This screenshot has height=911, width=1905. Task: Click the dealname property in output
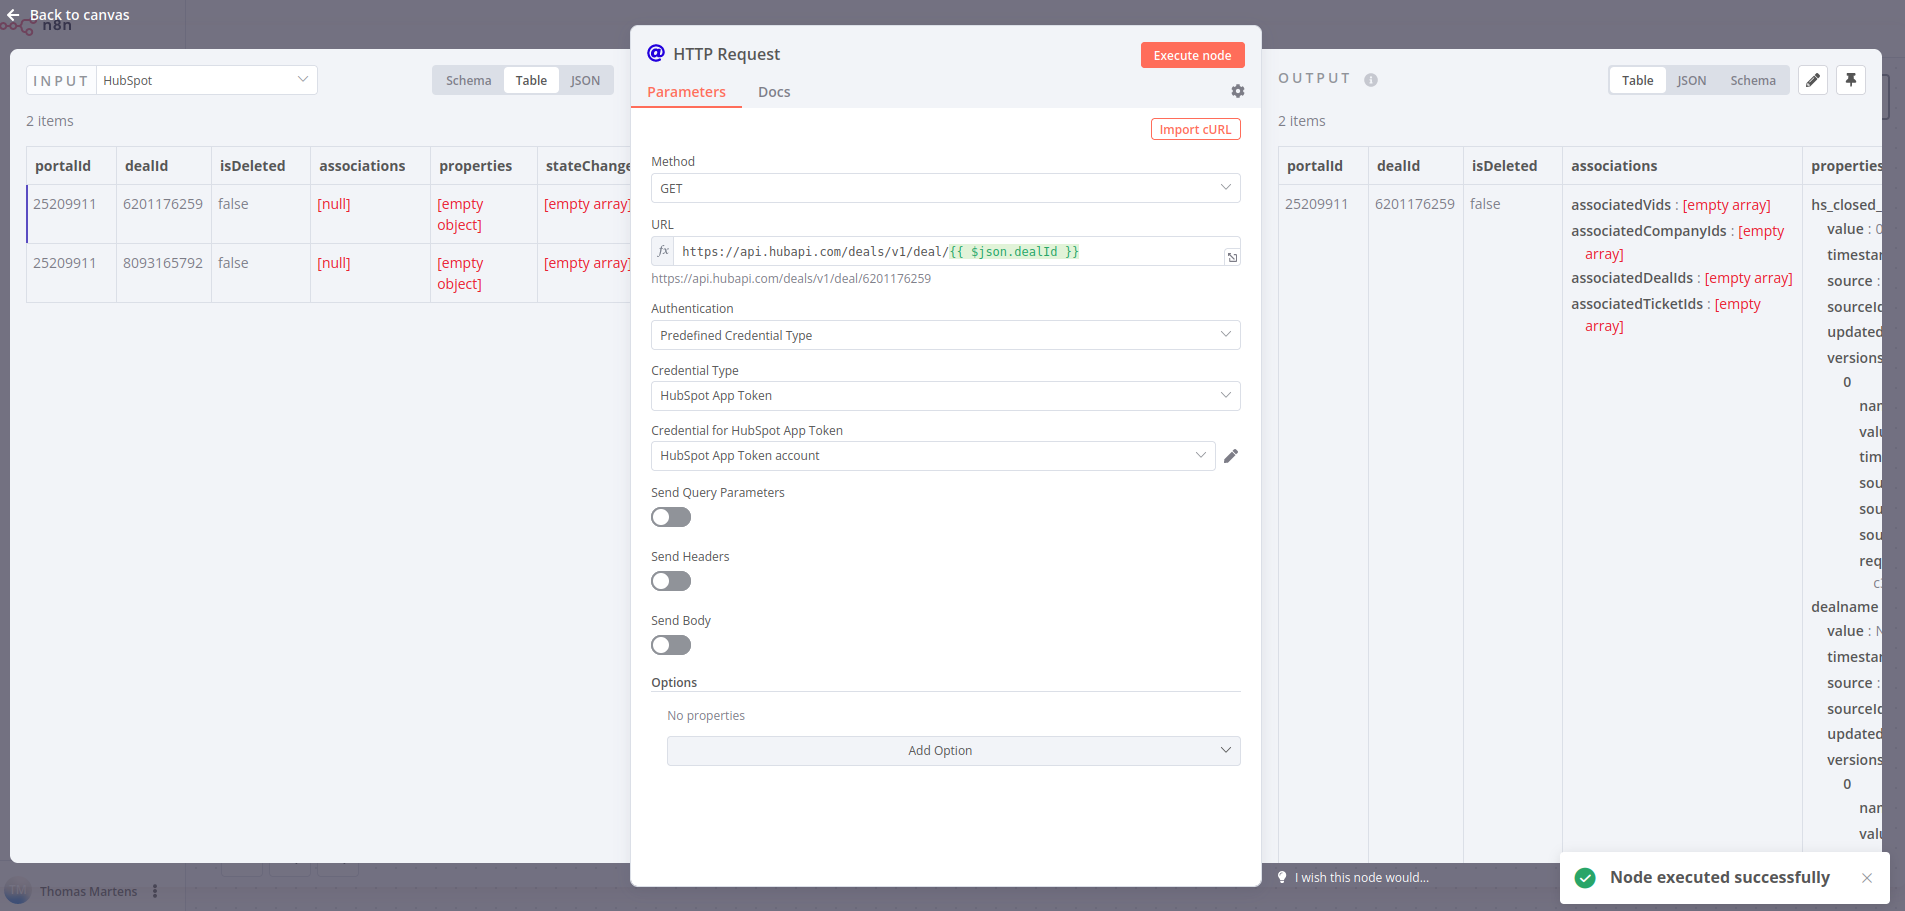(1844, 607)
